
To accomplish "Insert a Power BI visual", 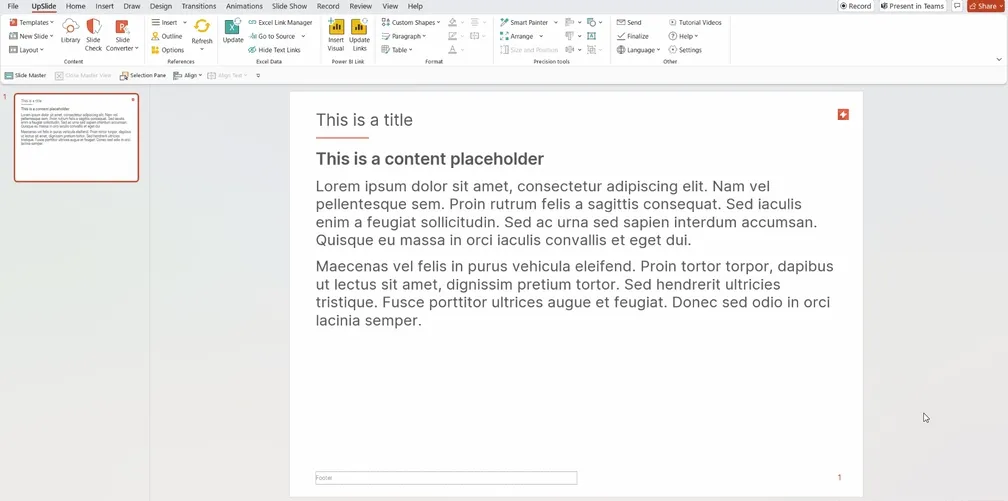I will [336, 35].
